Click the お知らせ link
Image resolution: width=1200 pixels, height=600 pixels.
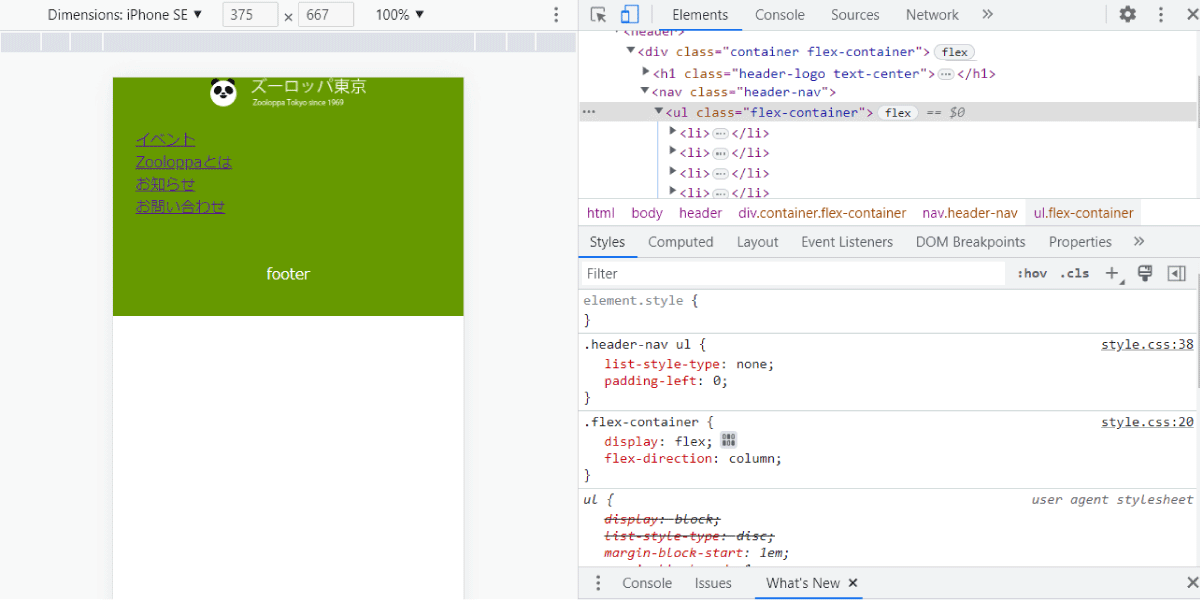[166, 184]
